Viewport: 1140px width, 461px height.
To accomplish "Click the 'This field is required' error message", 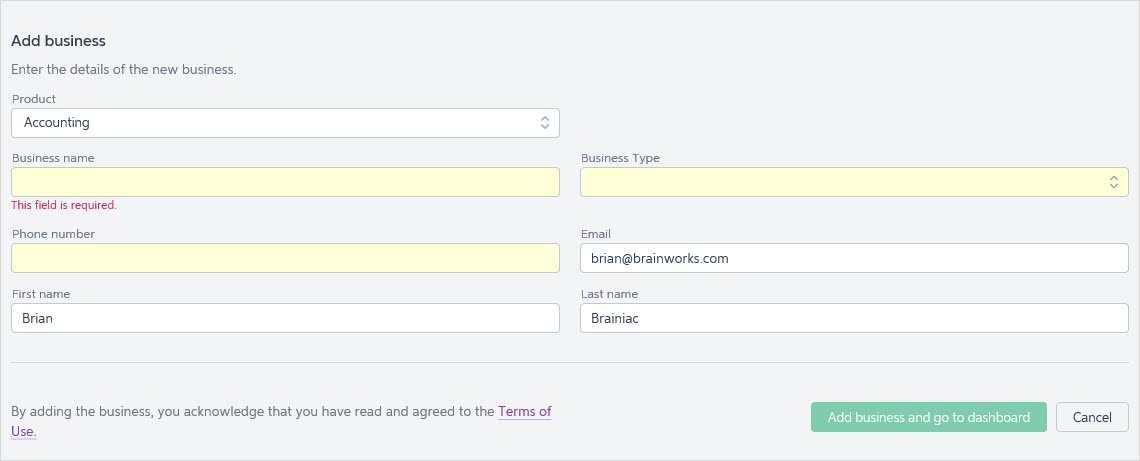I will [64, 205].
